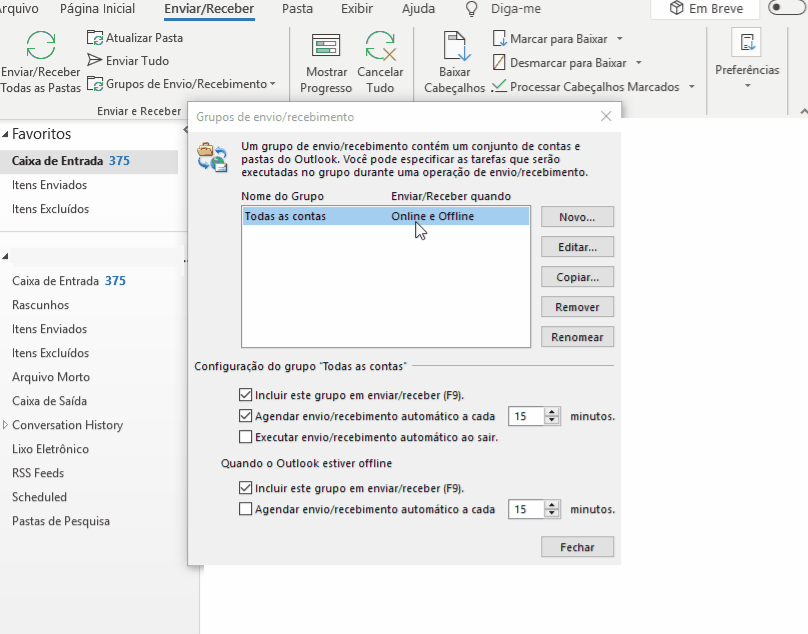Open Desmarcar para Baixar dropdown arrow

pos(639,62)
